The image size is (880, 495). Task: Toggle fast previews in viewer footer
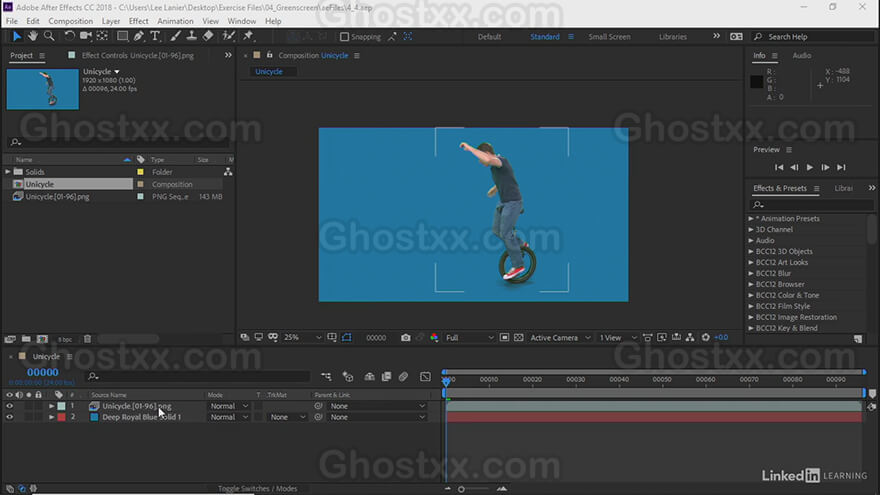662,337
